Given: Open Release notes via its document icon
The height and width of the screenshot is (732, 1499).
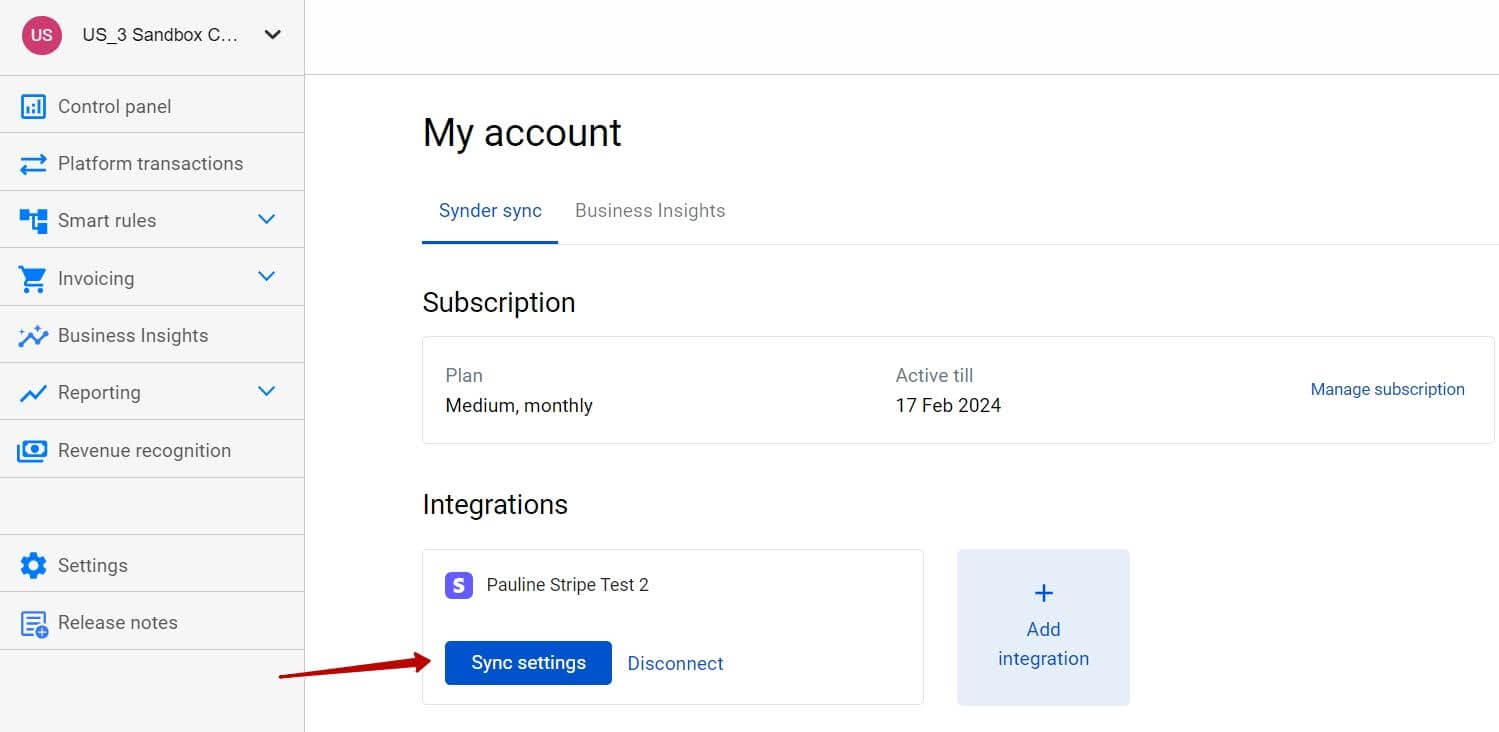Looking at the screenshot, I should click(x=33, y=621).
